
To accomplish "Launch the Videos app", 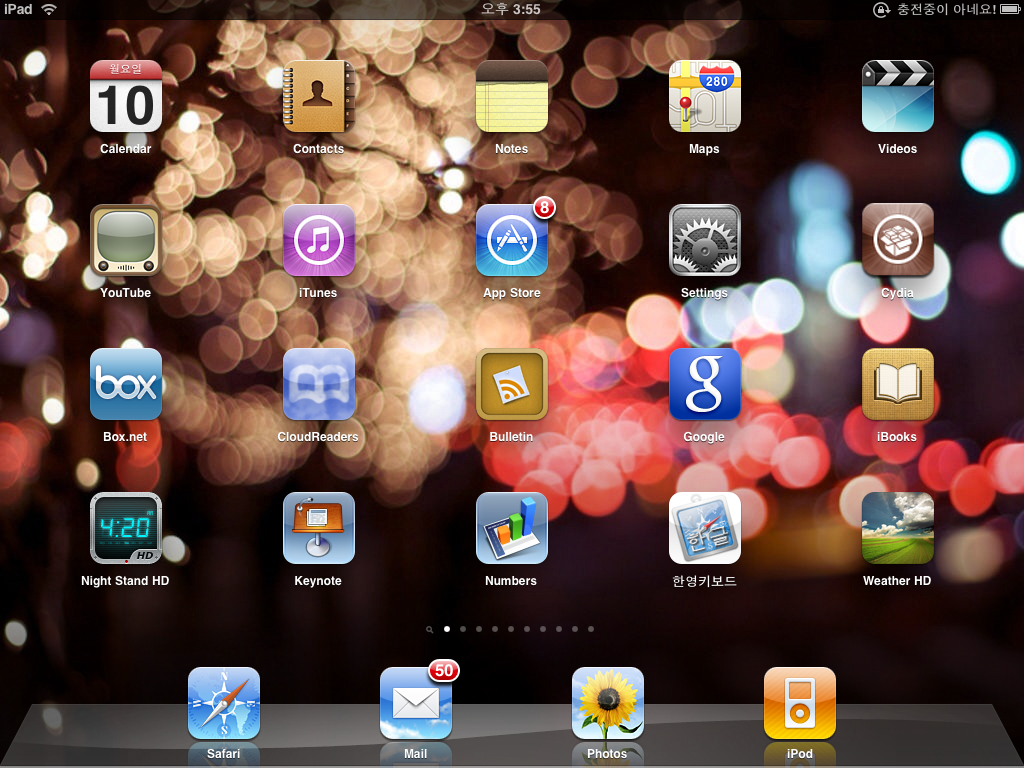I will point(897,96).
